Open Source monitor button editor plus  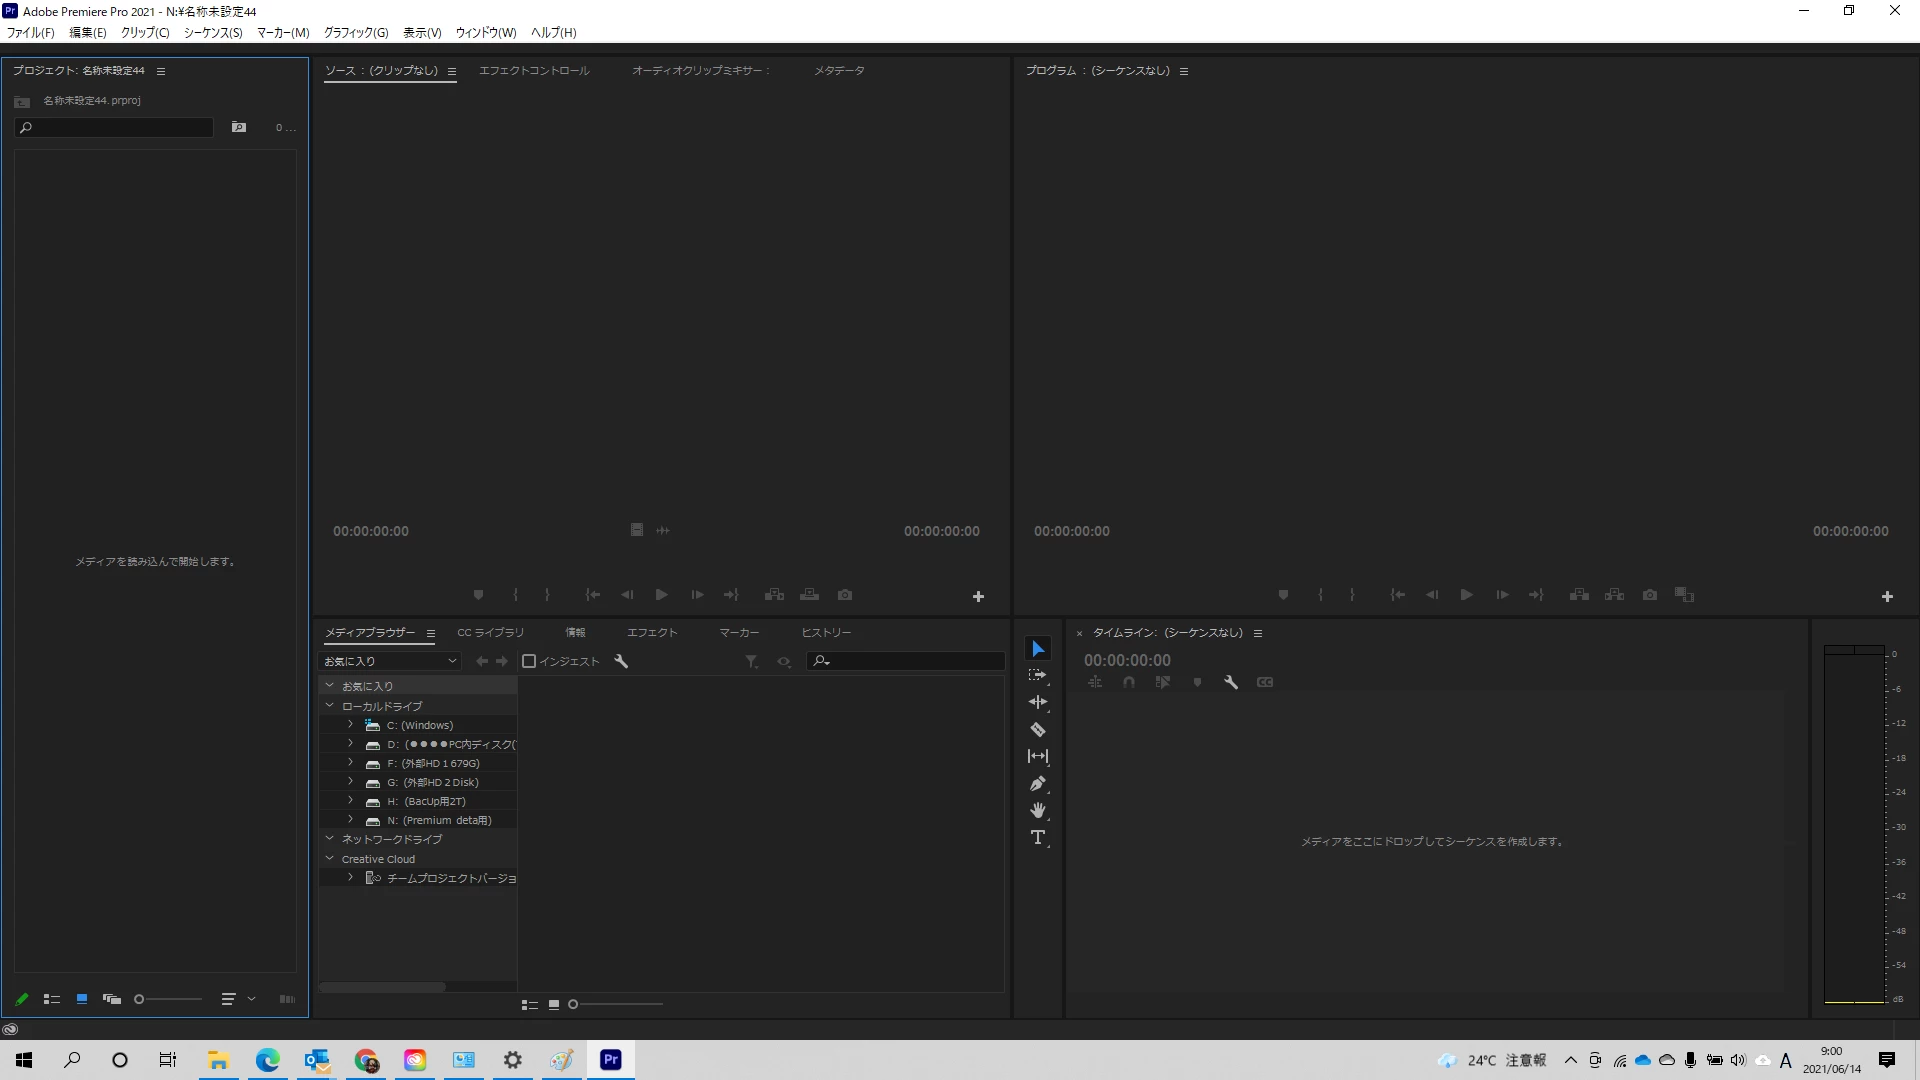[978, 597]
